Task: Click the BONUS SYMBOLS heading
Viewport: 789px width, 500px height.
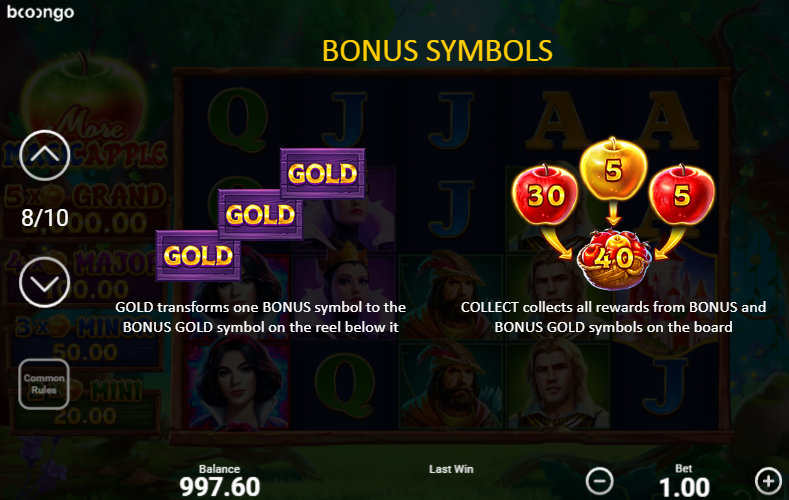Action: coord(437,51)
